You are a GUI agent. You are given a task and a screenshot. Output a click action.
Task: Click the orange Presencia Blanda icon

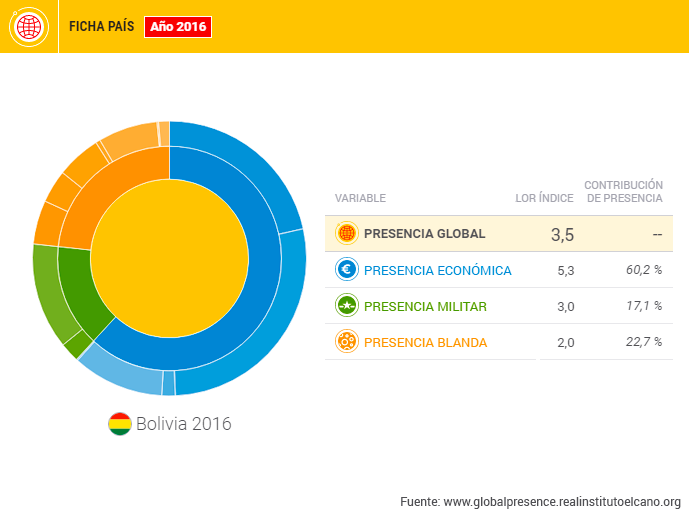346,342
